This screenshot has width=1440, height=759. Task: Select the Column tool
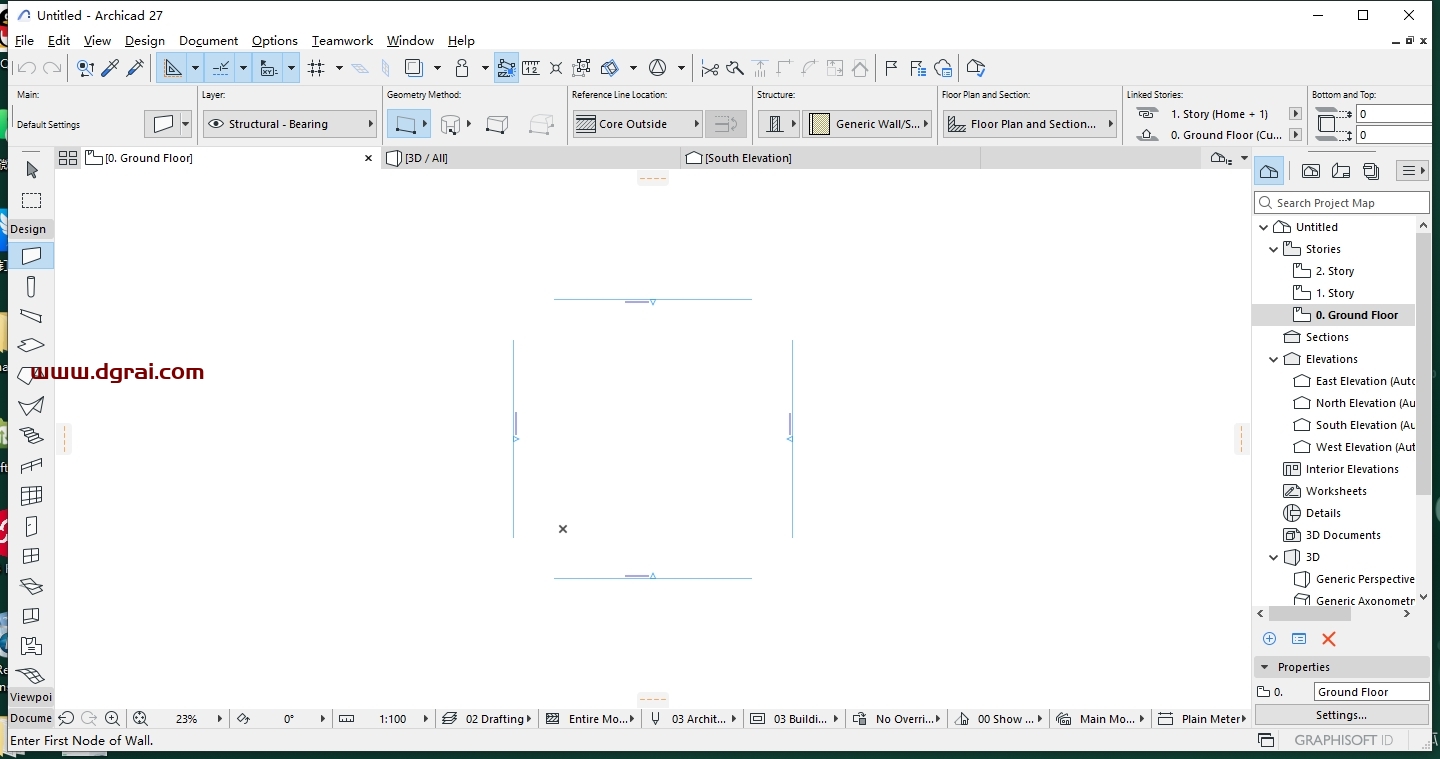coord(31,287)
